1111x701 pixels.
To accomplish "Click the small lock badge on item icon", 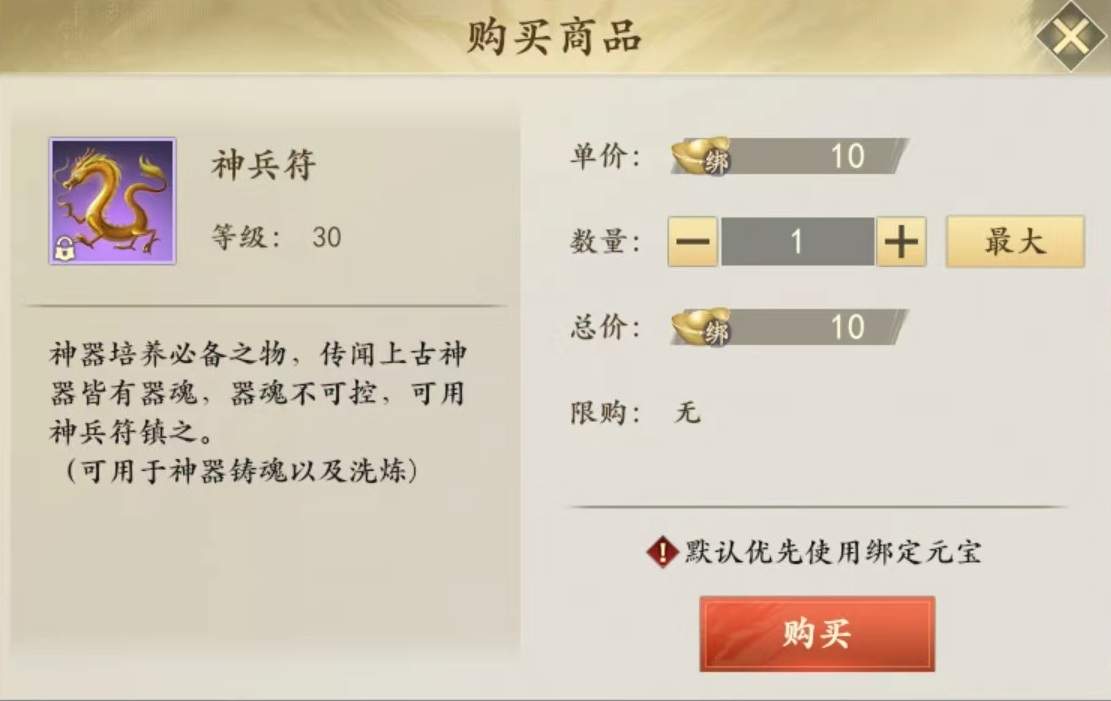I will click(64, 251).
